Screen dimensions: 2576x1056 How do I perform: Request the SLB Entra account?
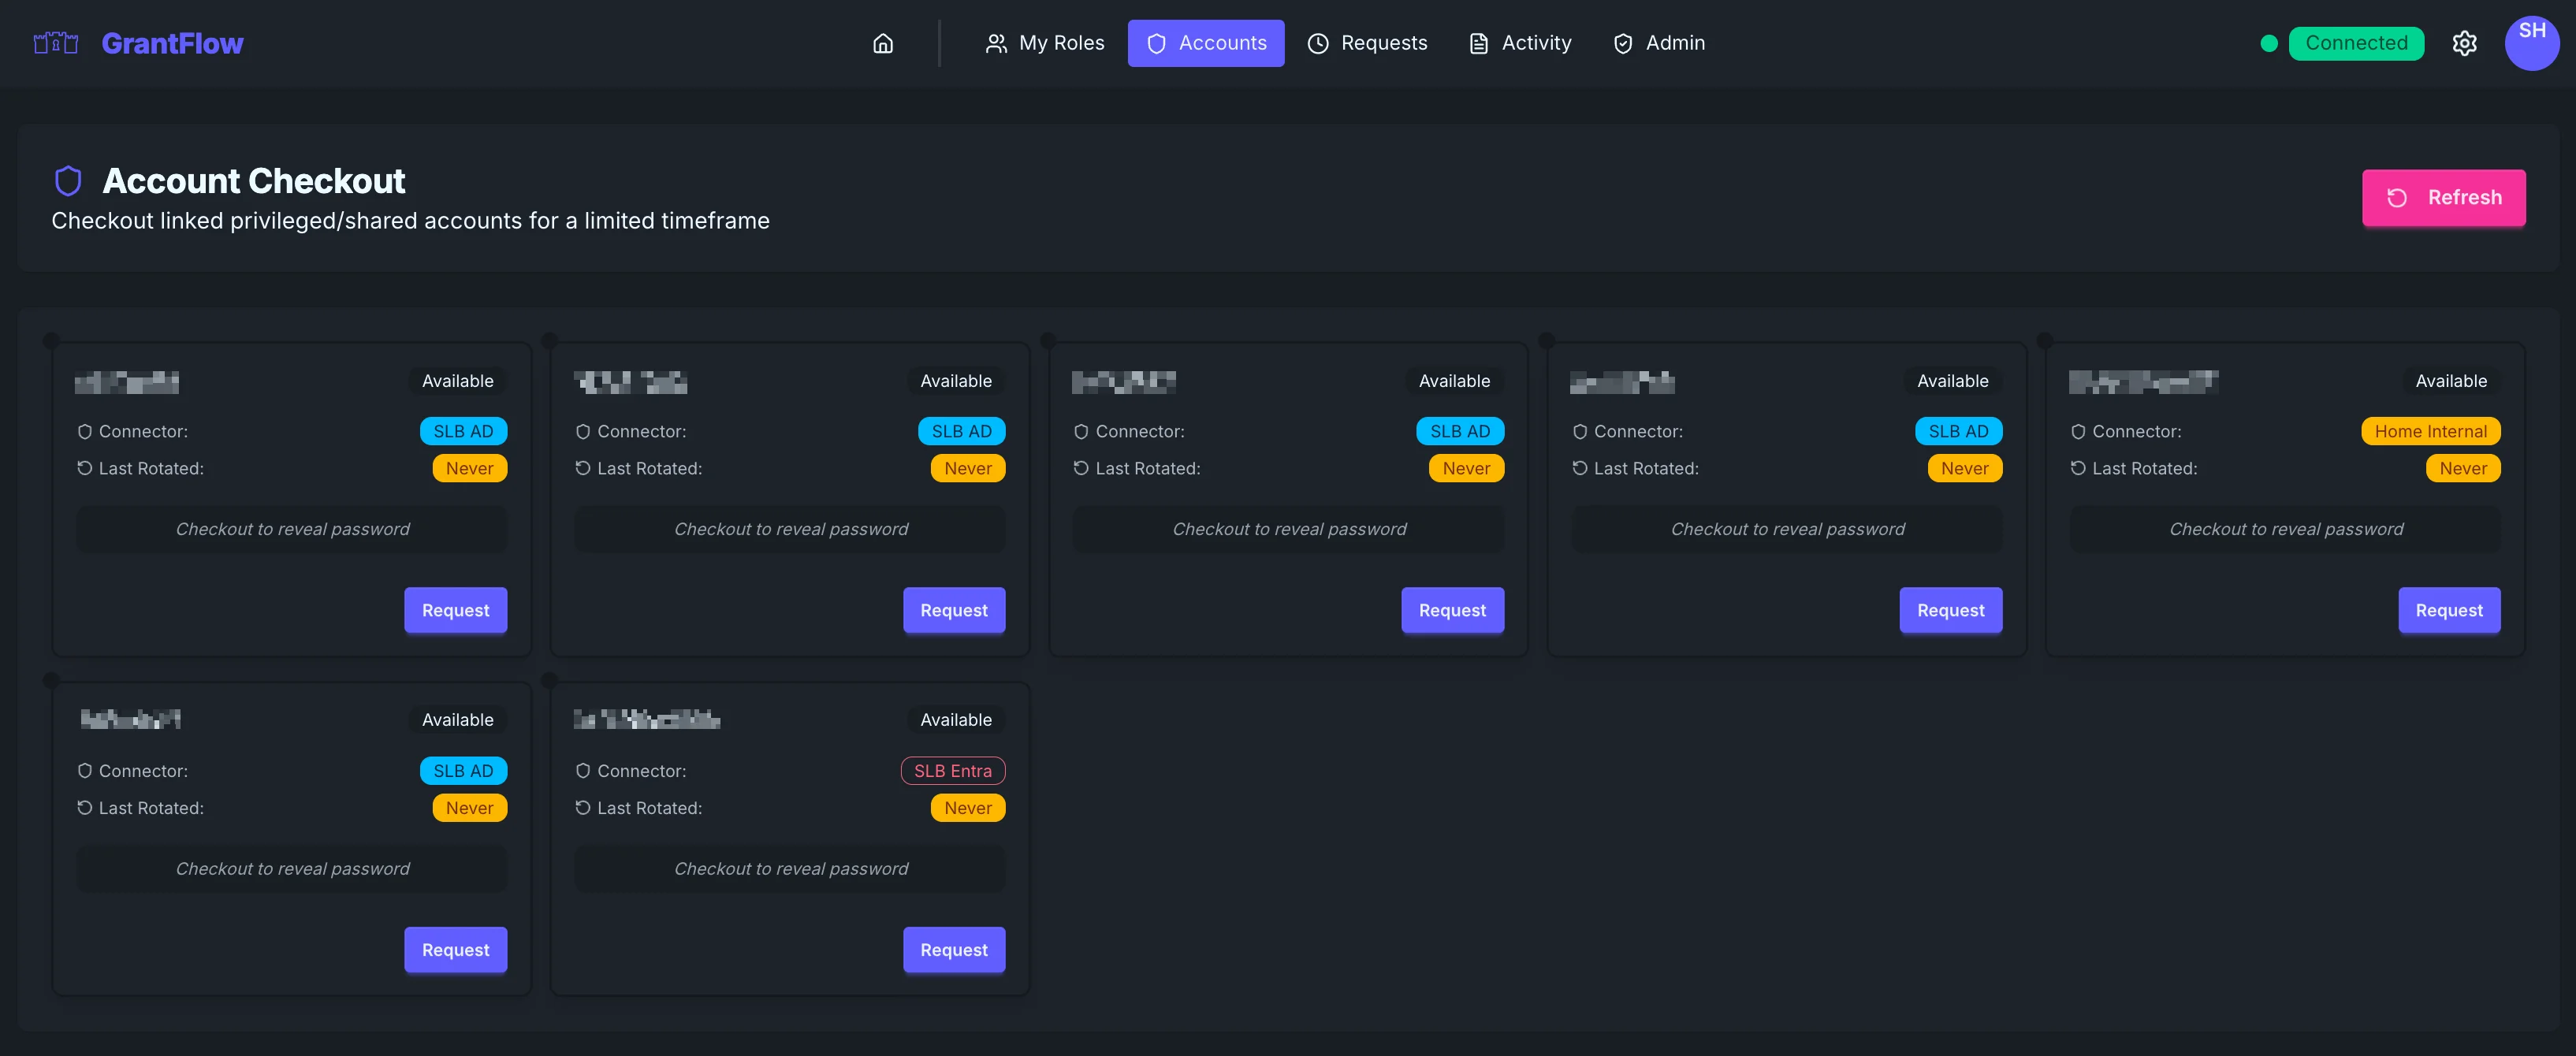(x=953, y=949)
